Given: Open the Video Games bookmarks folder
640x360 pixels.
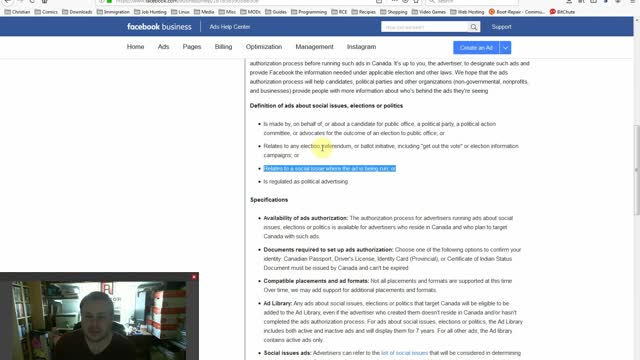Looking at the screenshot, I should [x=429, y=12].
